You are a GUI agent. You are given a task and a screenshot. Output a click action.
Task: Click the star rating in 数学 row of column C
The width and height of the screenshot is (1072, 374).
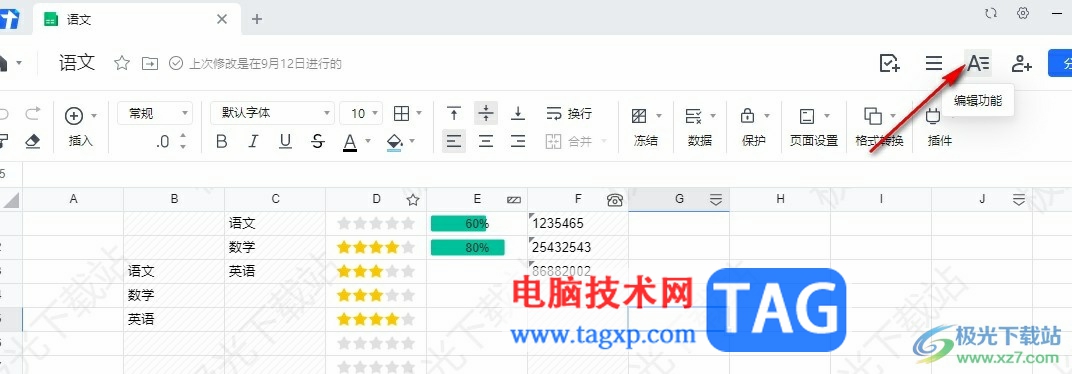click(376, 248)
